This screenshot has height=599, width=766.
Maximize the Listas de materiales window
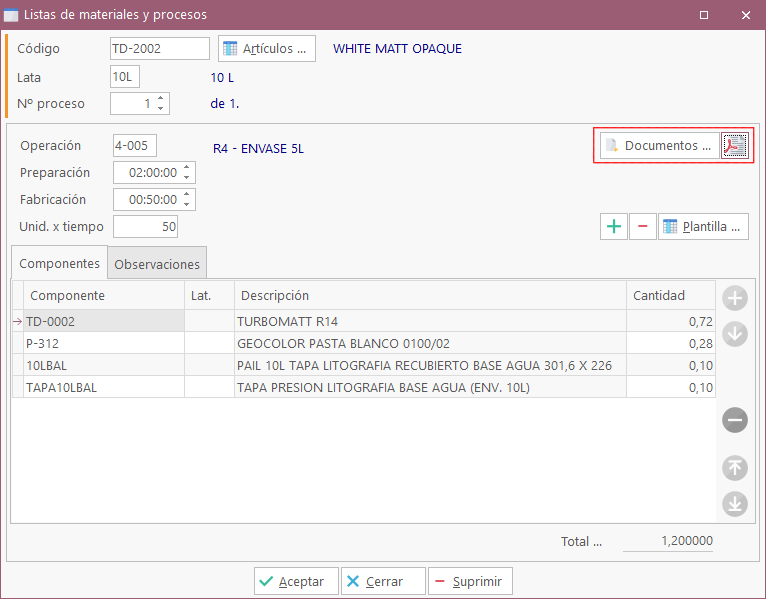(x=704, y=15)
